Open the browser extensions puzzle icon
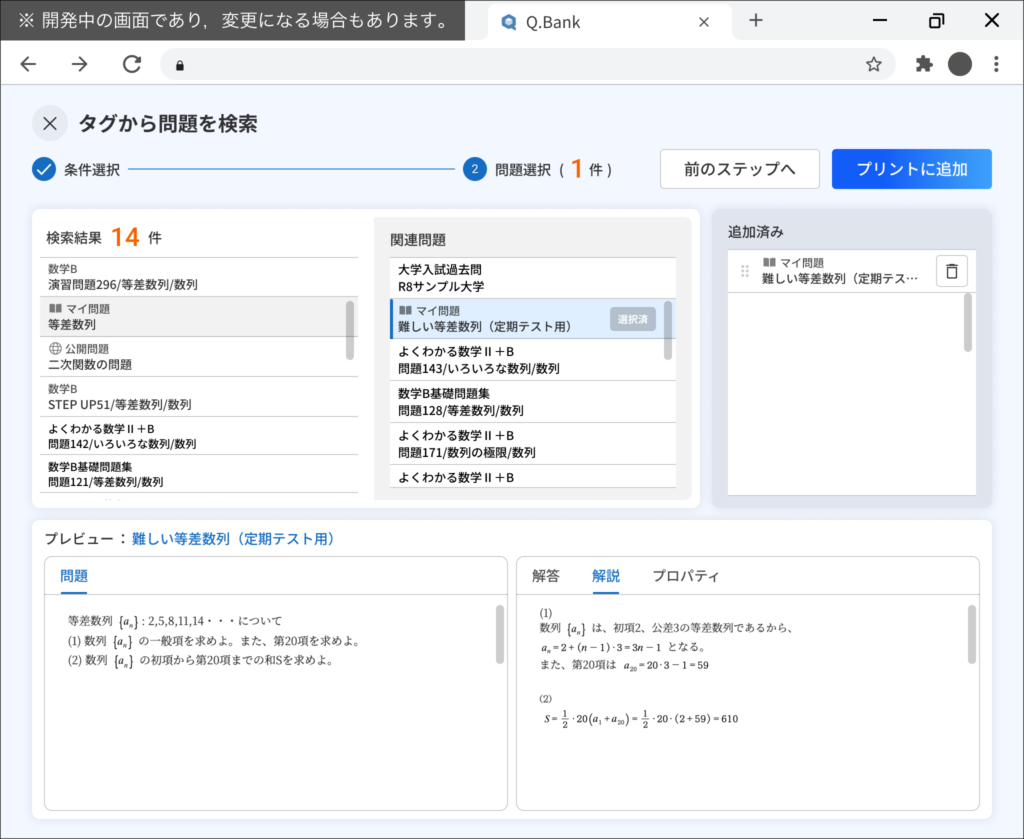This screenshot has width=1024, height=839. click(922, 63)
